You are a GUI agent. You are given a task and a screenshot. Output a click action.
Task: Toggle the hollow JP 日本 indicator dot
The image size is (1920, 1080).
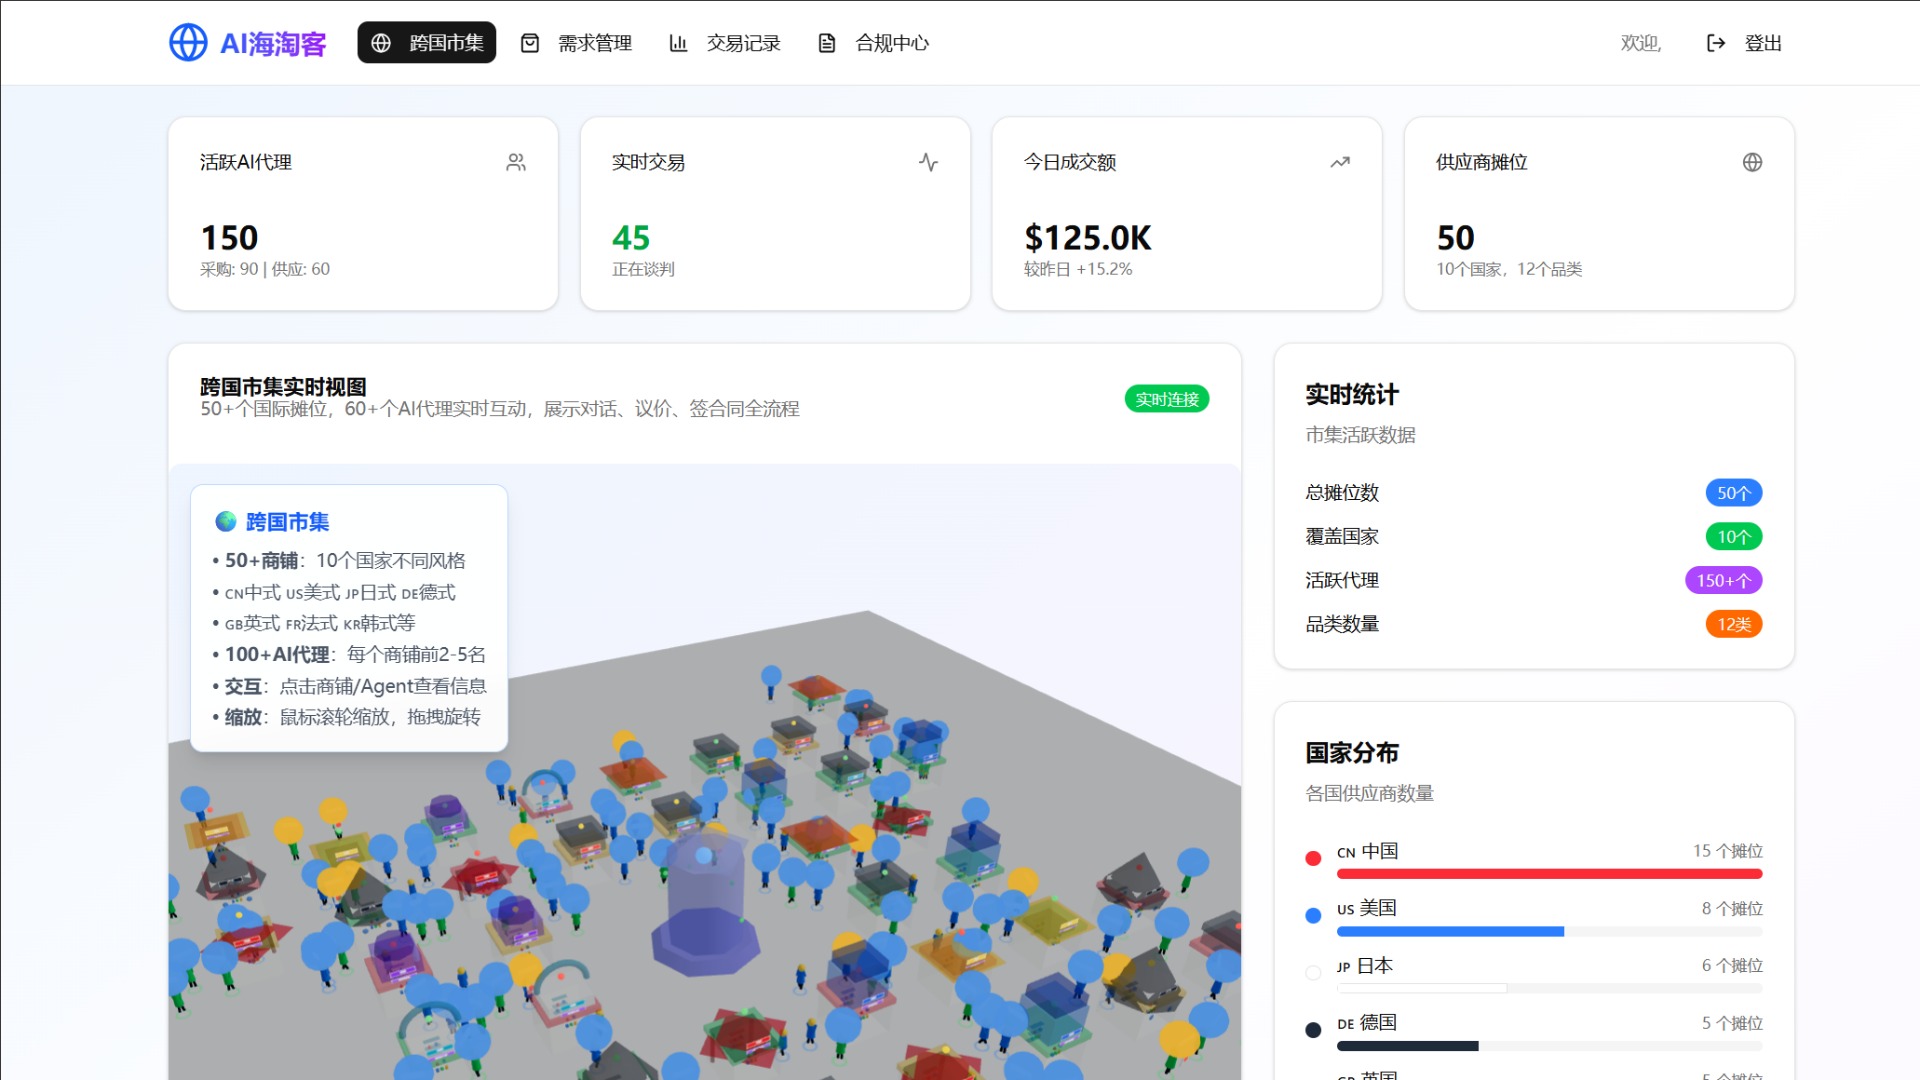[x=1313, y=972]
